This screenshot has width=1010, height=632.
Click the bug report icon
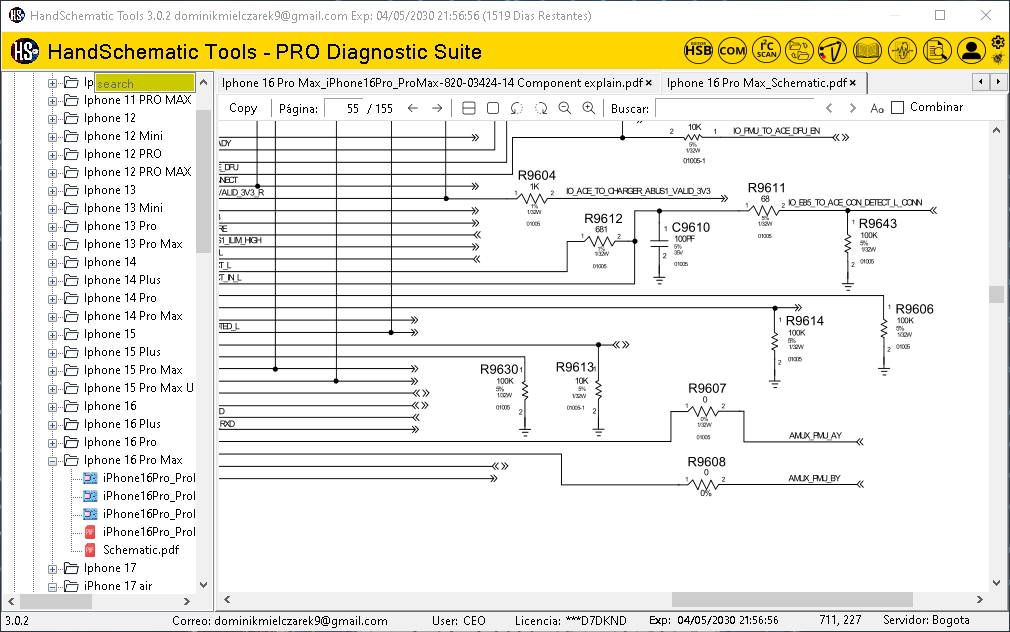coord(998,59)
